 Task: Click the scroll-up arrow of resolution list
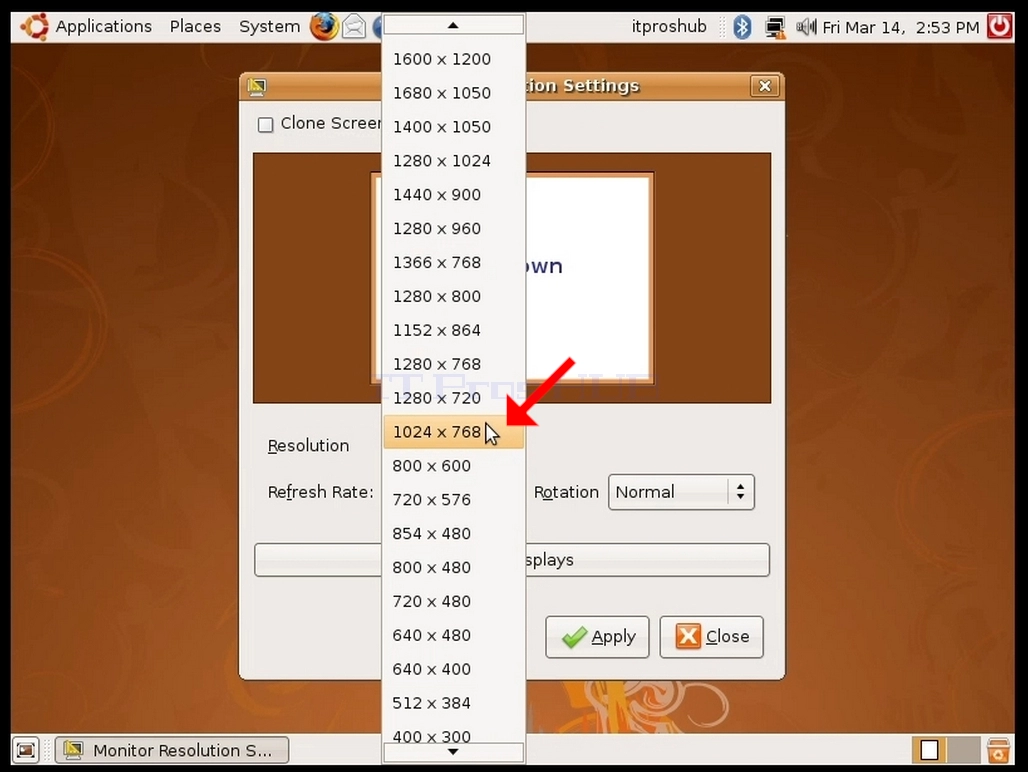tap(453, 25)
